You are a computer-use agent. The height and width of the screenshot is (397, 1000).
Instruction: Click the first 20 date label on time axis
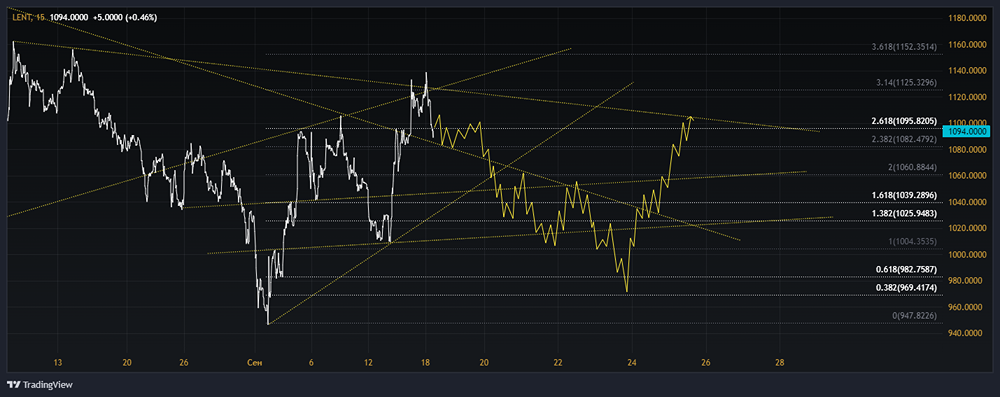tap(127, 362)
